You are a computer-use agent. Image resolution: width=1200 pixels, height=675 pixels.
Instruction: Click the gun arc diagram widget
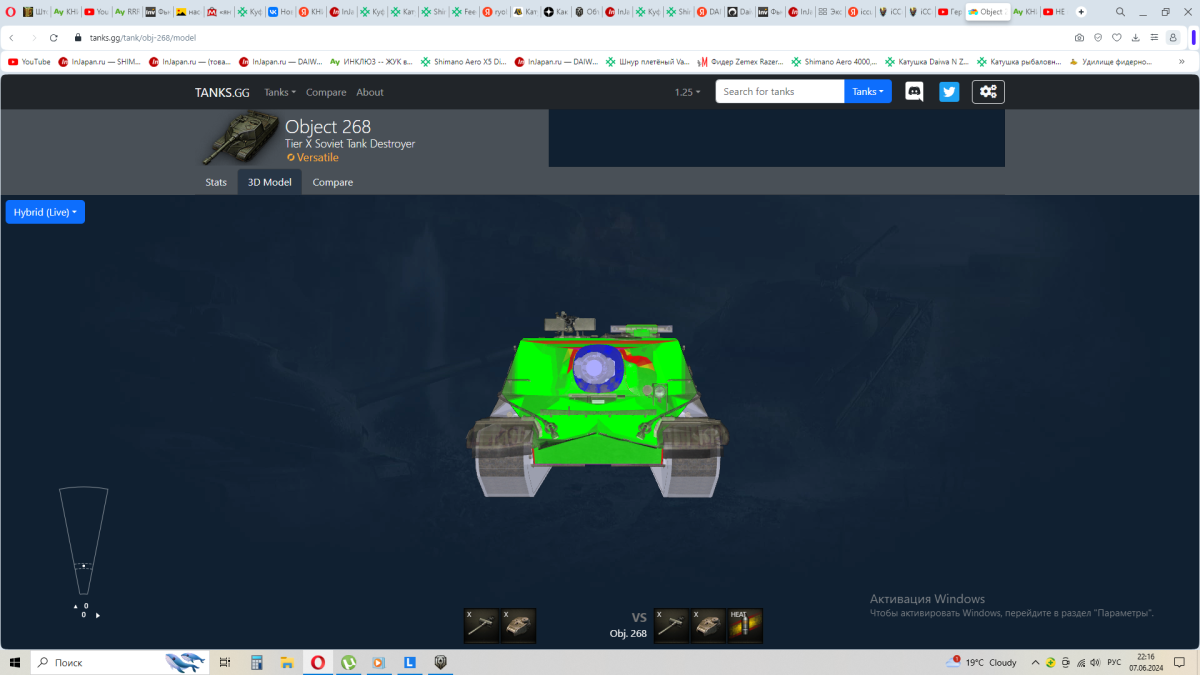click(x=84, y=541)
